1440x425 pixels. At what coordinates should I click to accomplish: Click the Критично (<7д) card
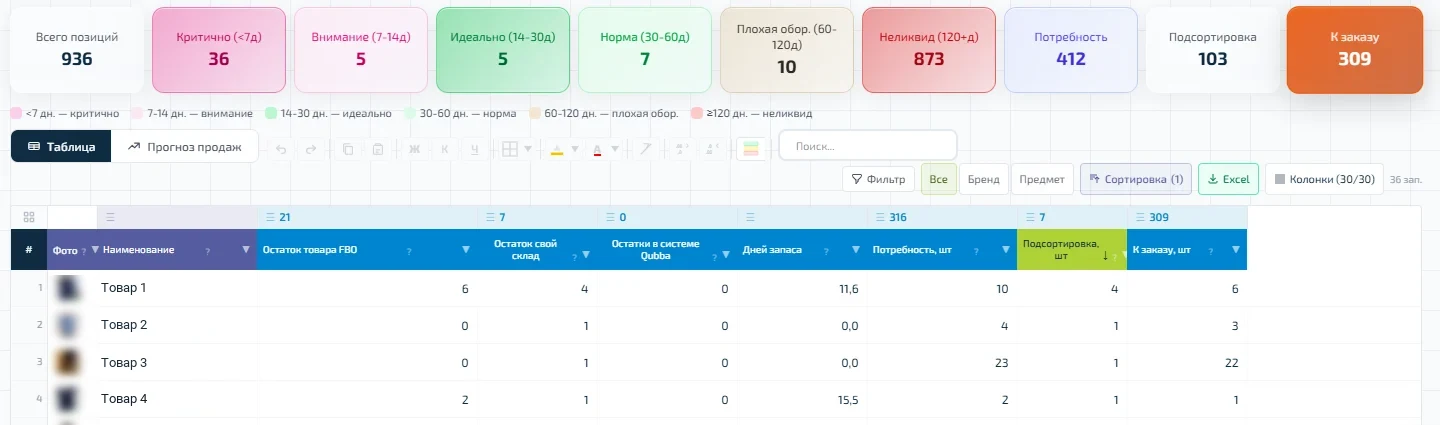[x=219, y=50]
